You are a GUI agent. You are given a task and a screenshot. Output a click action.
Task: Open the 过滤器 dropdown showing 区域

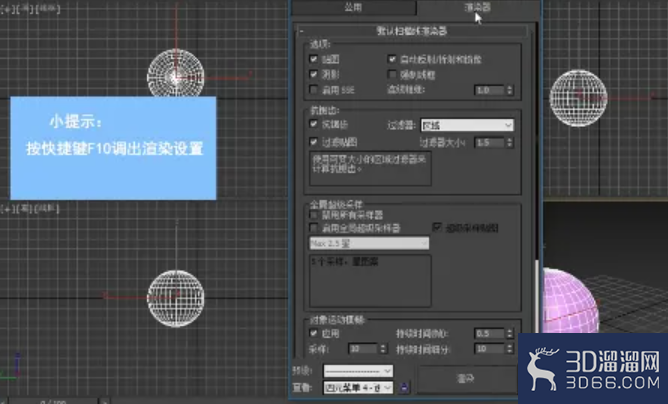click(467, 125)
